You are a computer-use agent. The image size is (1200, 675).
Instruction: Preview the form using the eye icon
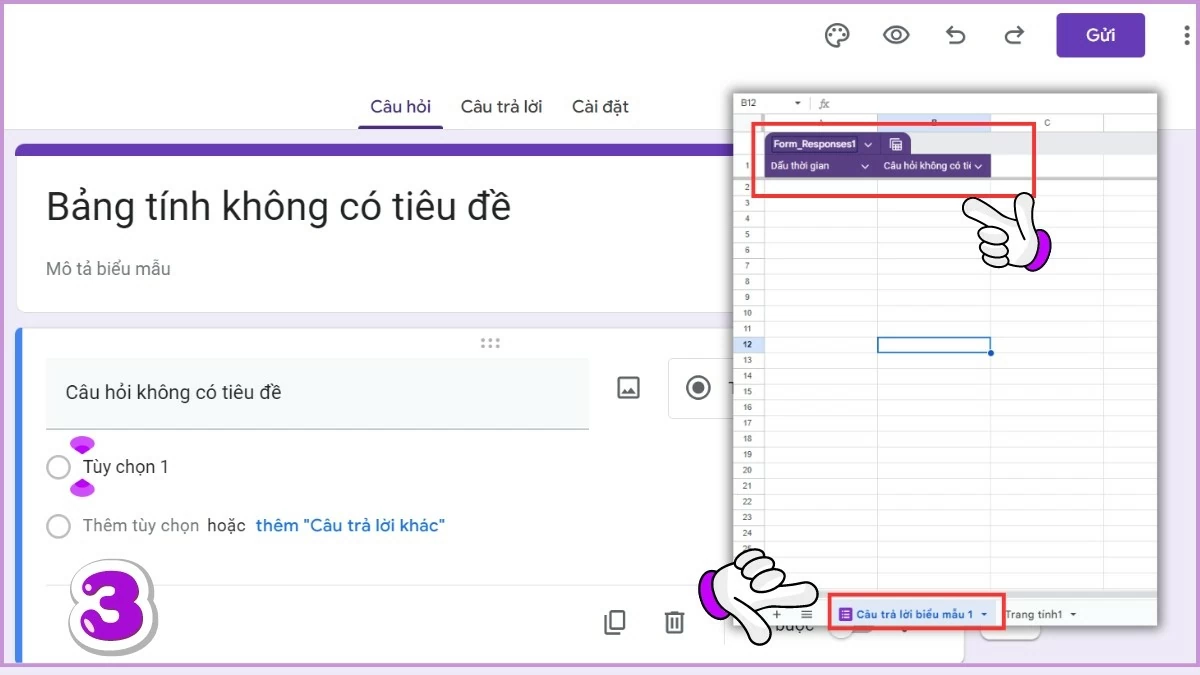896,34
